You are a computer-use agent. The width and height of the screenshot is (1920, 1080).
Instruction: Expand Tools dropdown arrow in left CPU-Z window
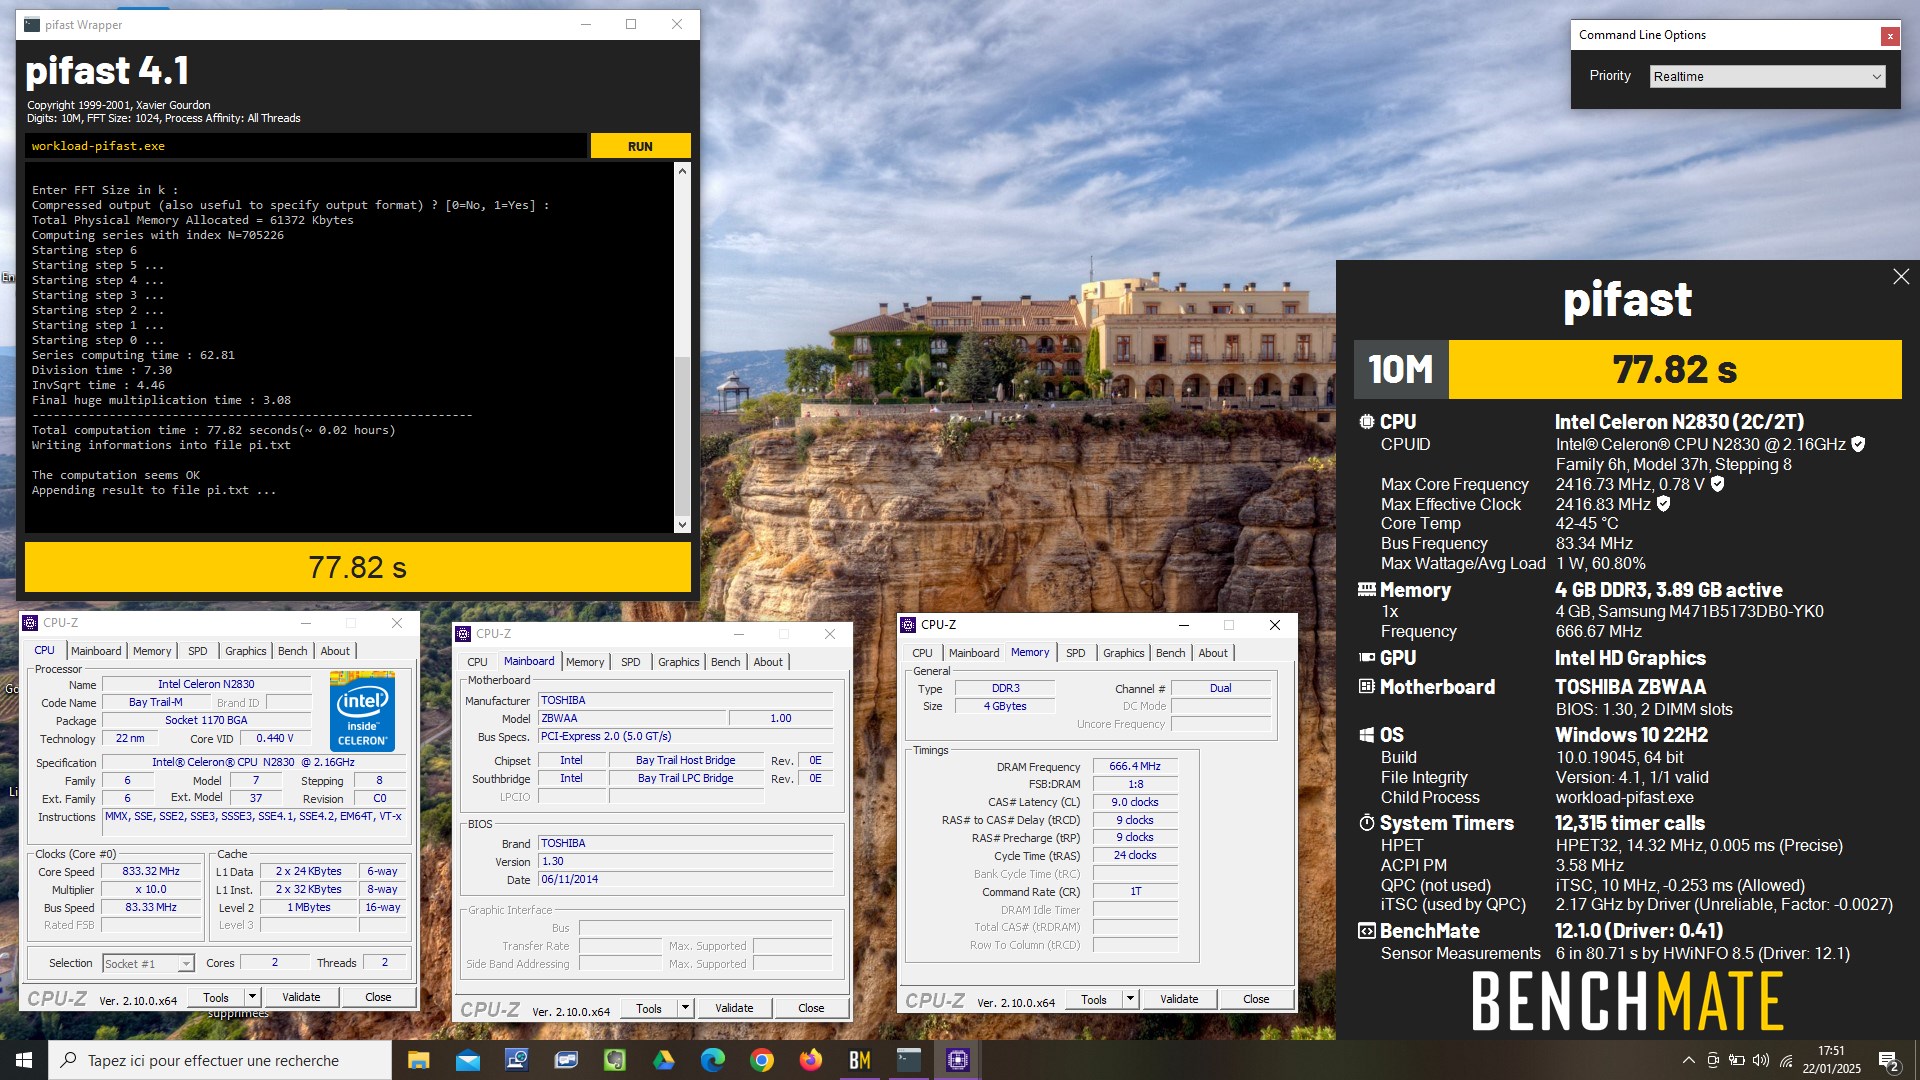pos(252,998)
